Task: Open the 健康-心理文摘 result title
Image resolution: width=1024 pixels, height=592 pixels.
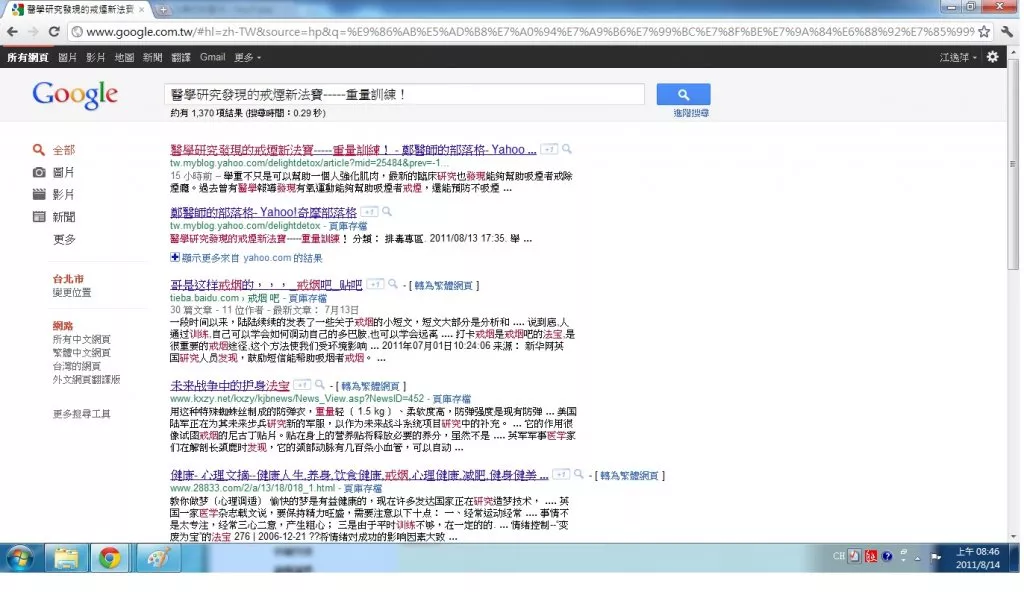Action: pos(359,475)
